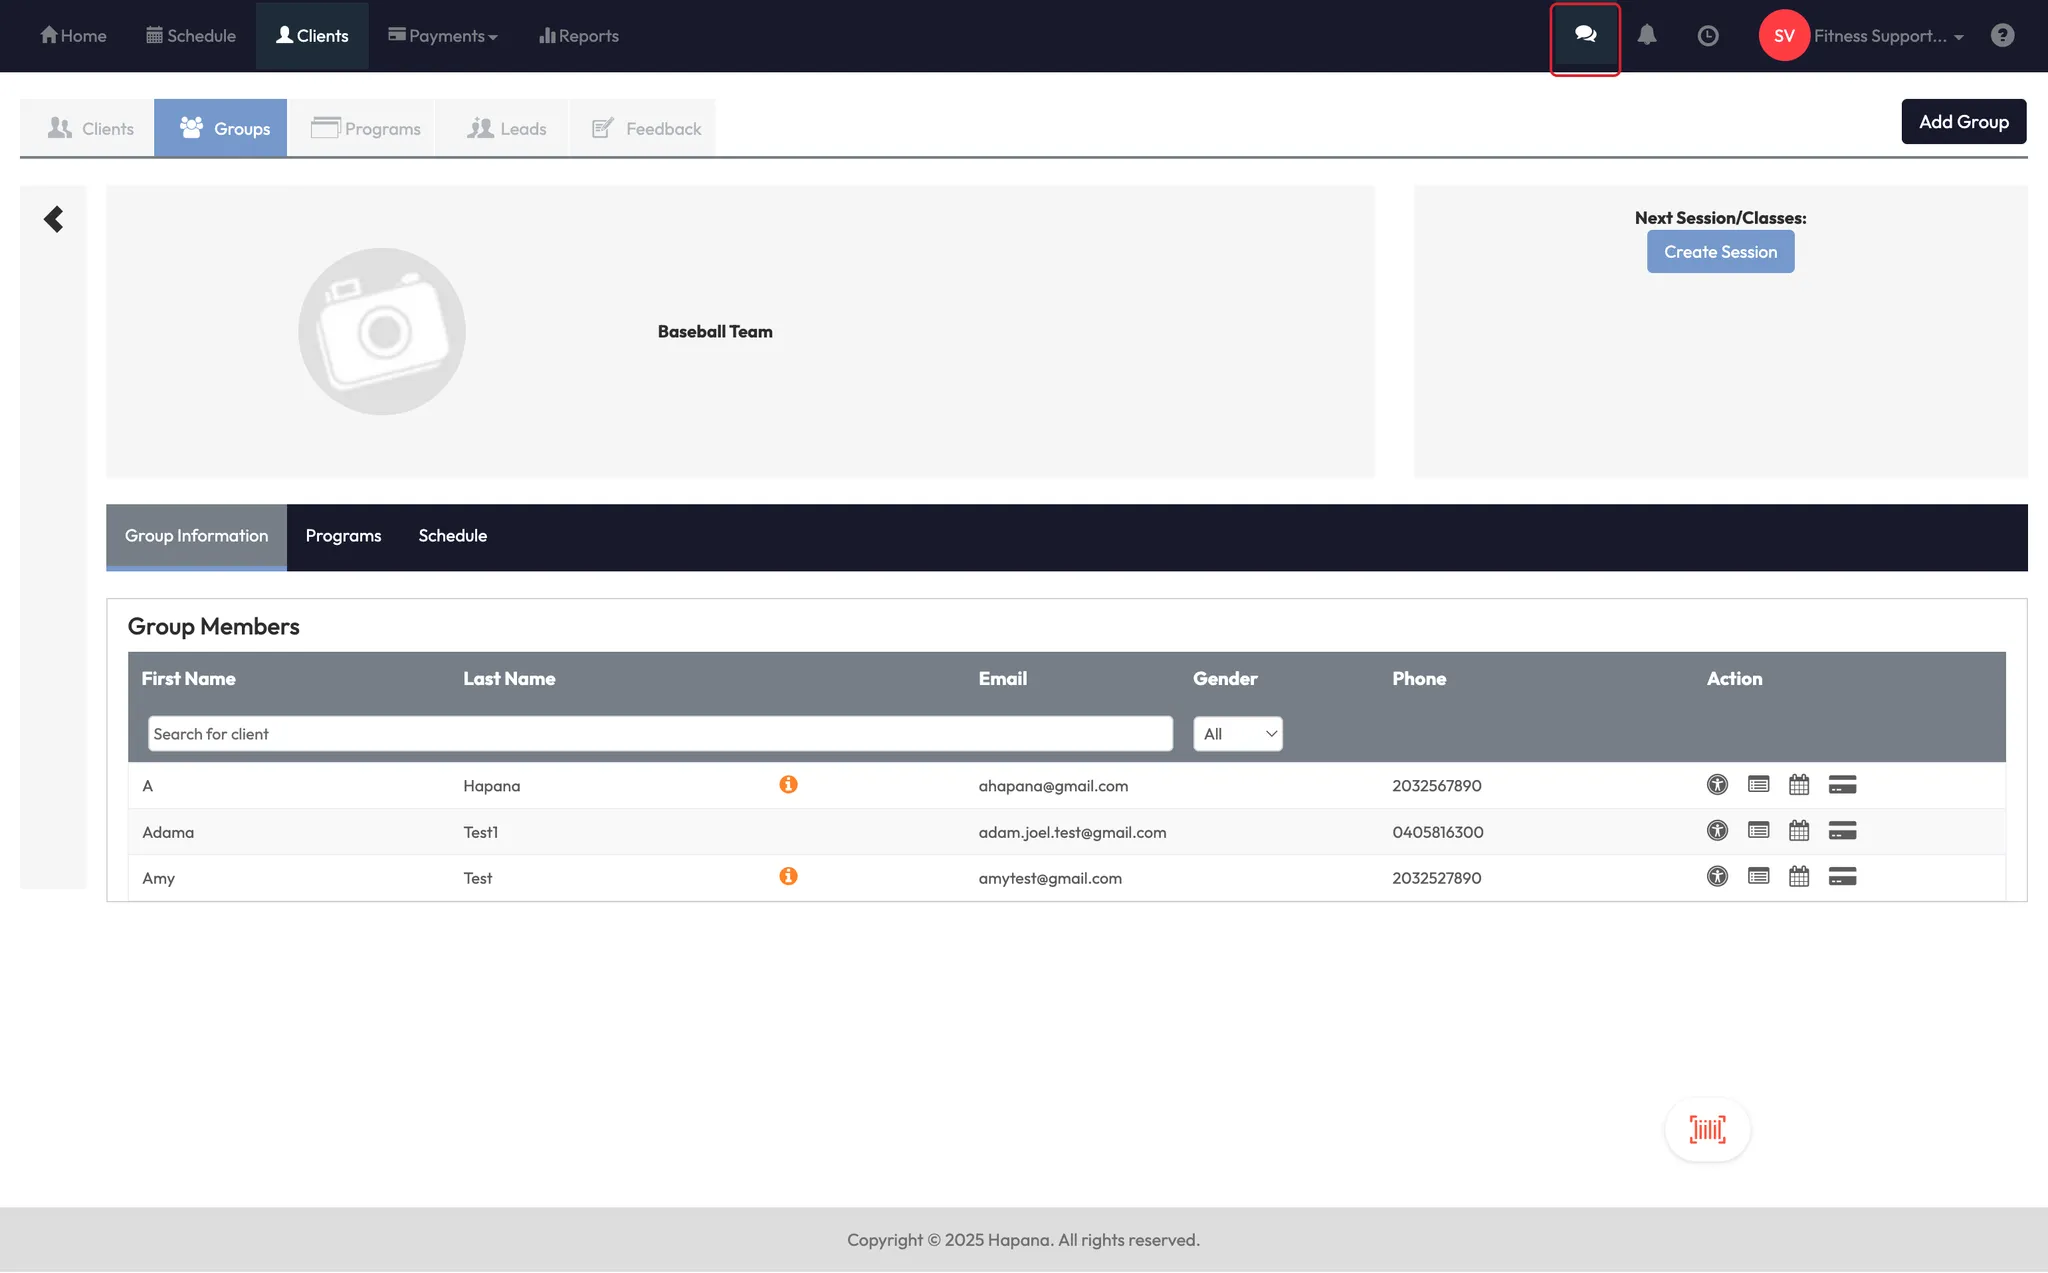Open the chat messages icon
This screenshot has width=2048, height=1273.
coord(1585,36)
